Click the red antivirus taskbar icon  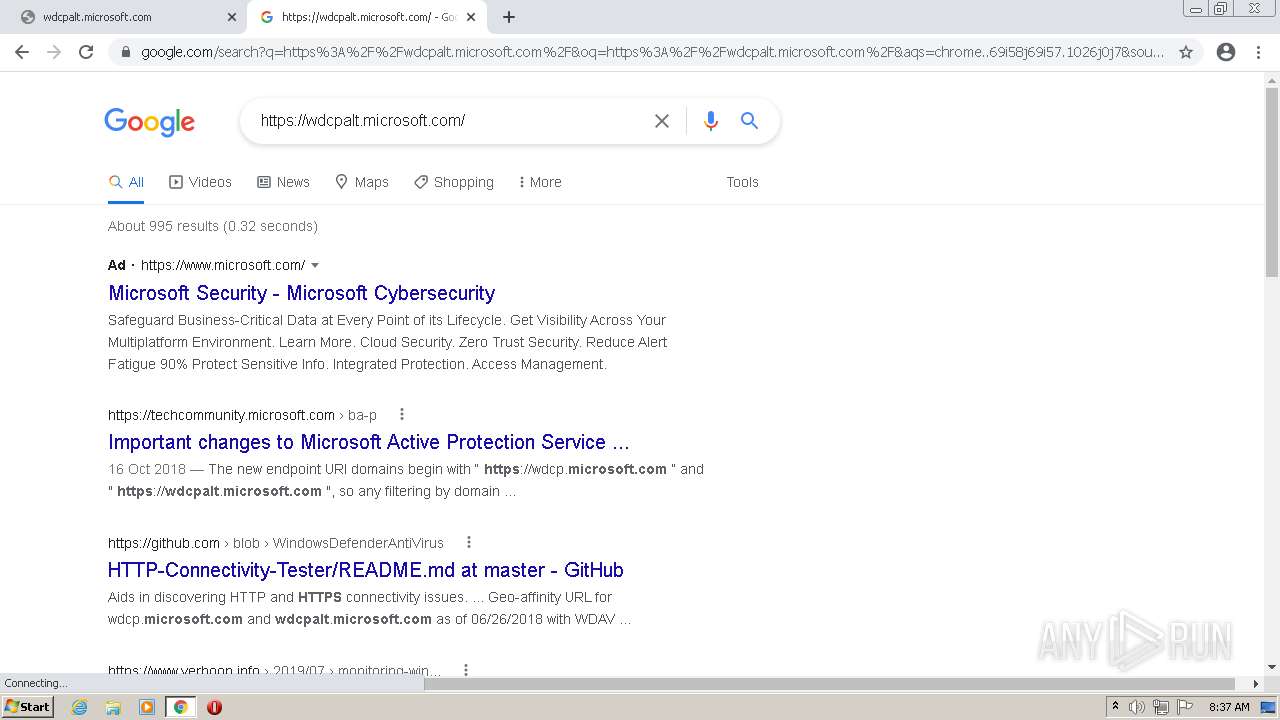[x=214, y=707]
